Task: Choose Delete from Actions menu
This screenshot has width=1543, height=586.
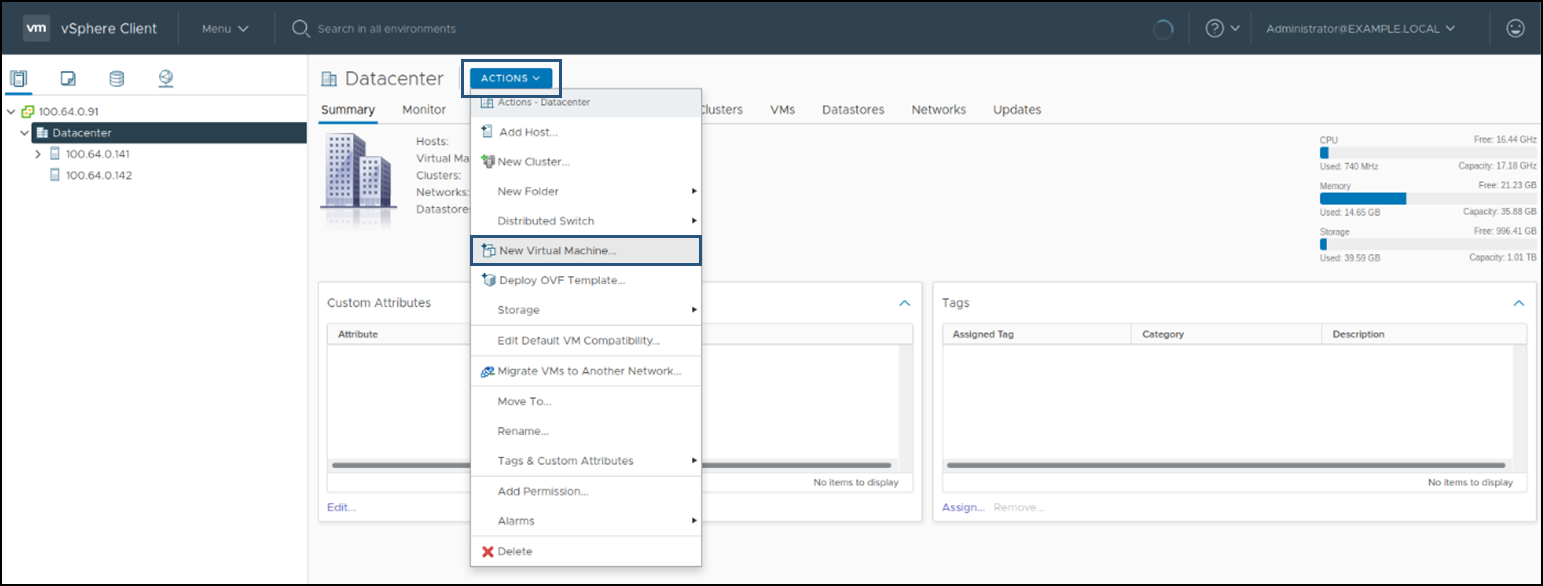Action: tap(586, 552)
